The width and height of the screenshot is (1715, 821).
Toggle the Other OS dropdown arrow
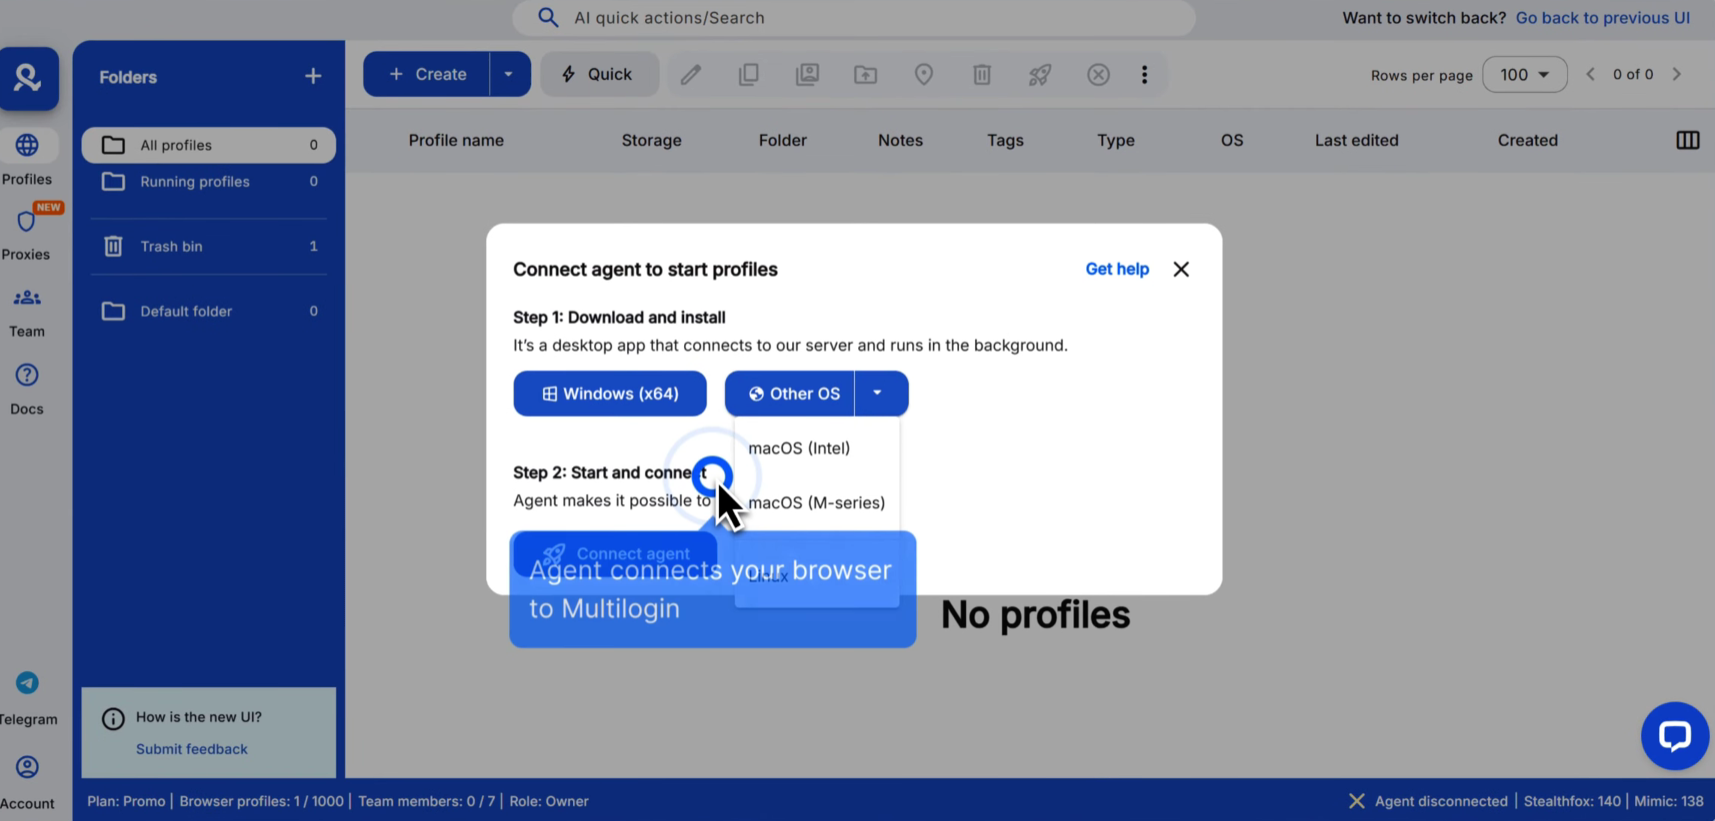coord(878,393)
